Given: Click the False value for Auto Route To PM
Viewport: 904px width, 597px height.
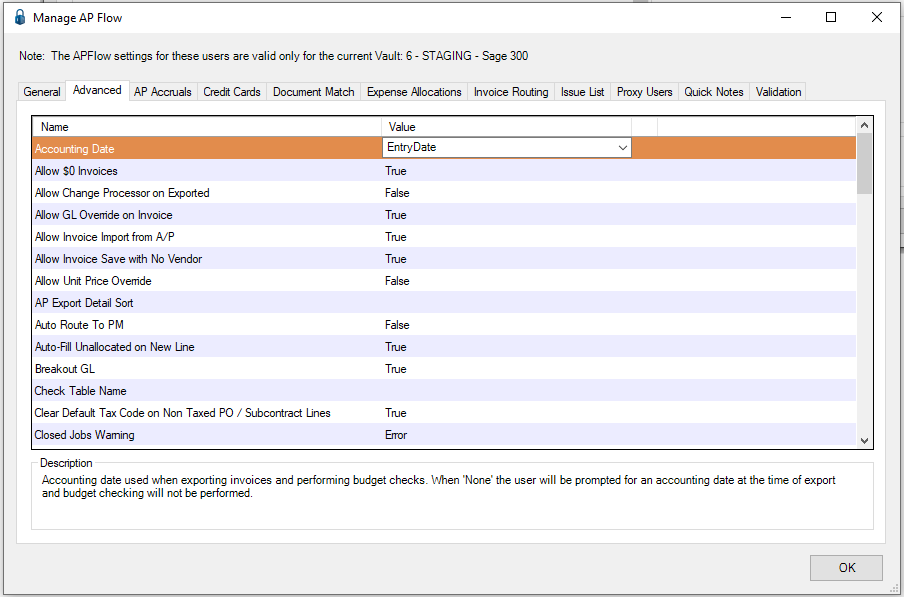Looking at the screenshot, I should pyautogui.click(x=397, y=325).
